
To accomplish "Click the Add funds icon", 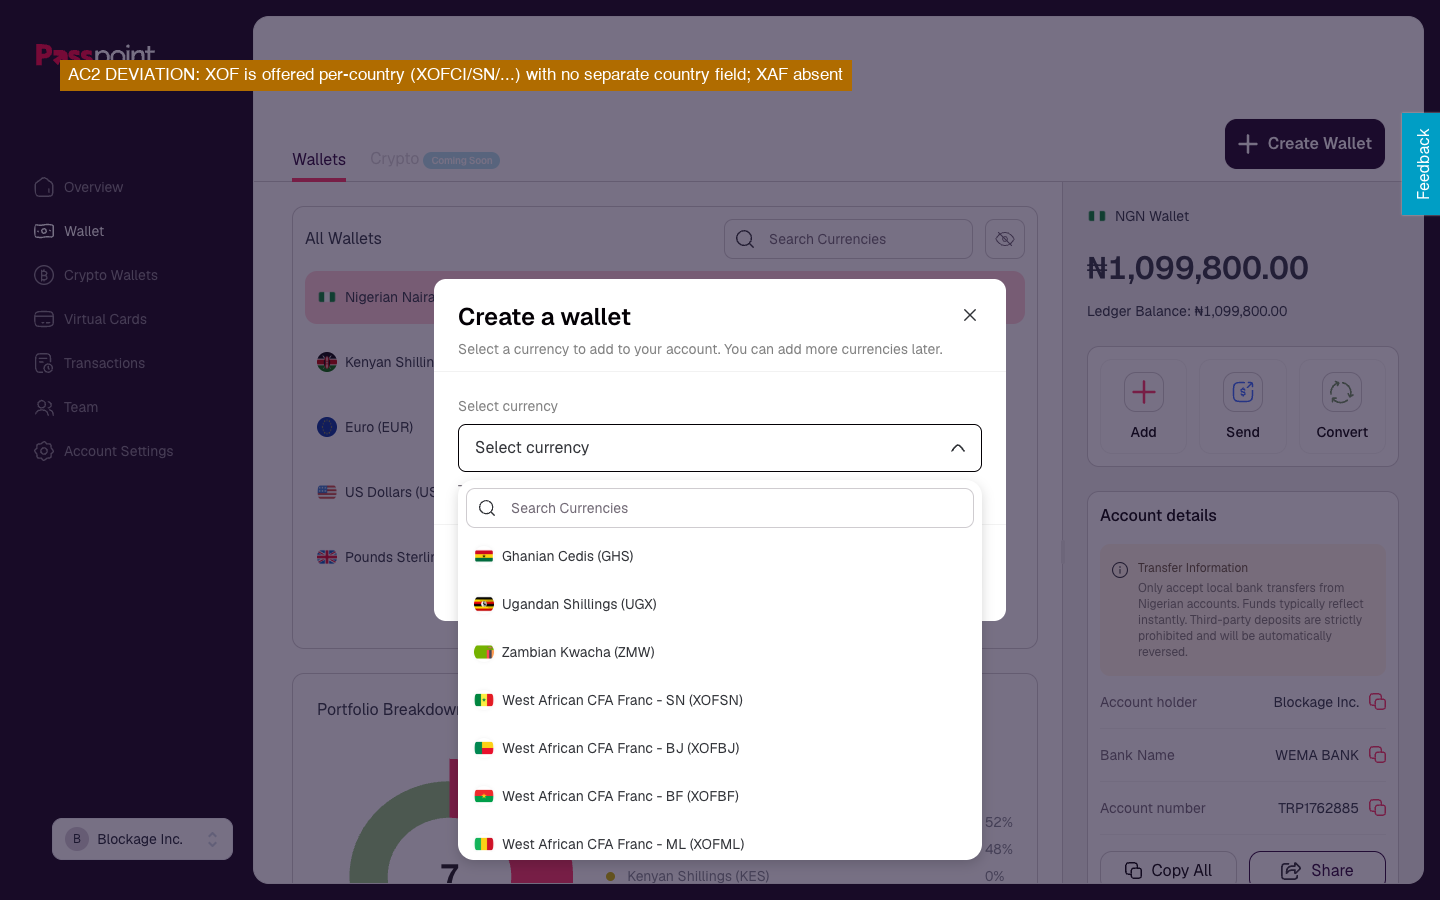I will (1144, 392).
